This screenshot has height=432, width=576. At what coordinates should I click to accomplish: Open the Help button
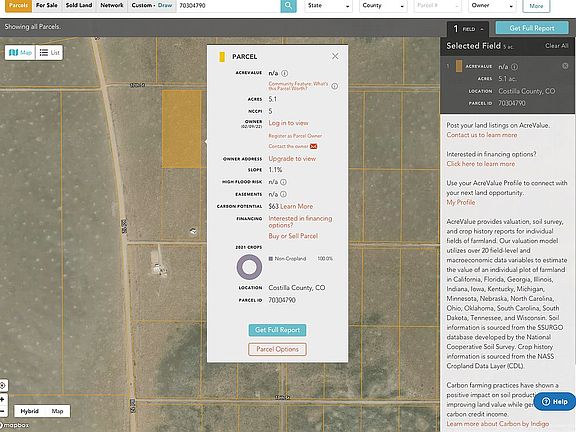(554, 402)
